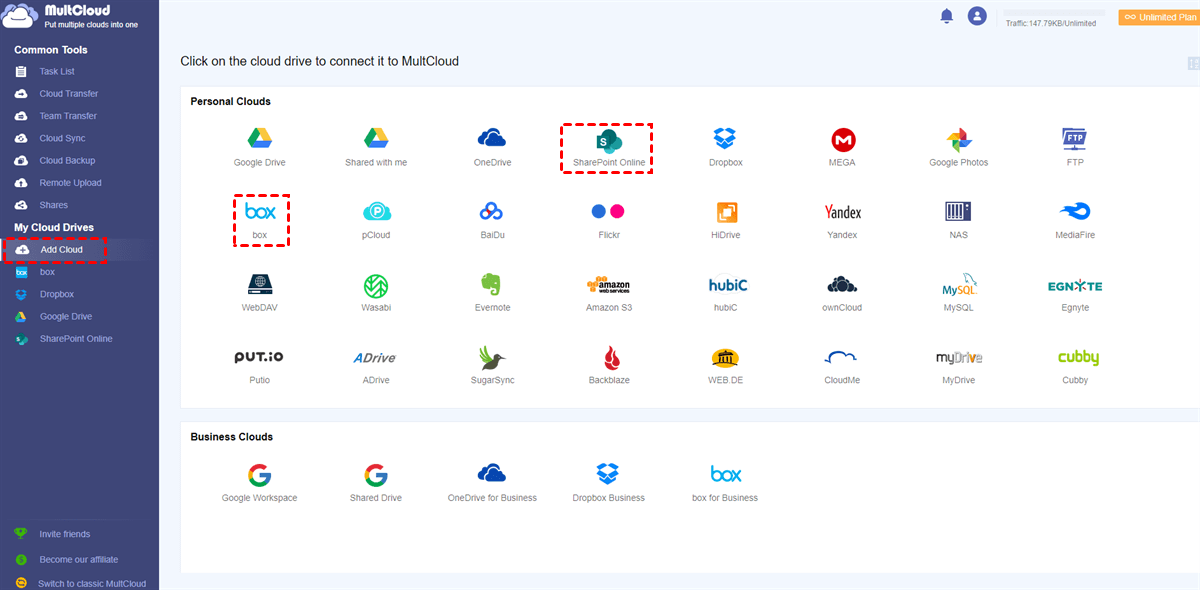Add Amazon S3 storage
The width and height of the screenshot is (1200, 590).
pyautogui.click(x=608, y=294)
